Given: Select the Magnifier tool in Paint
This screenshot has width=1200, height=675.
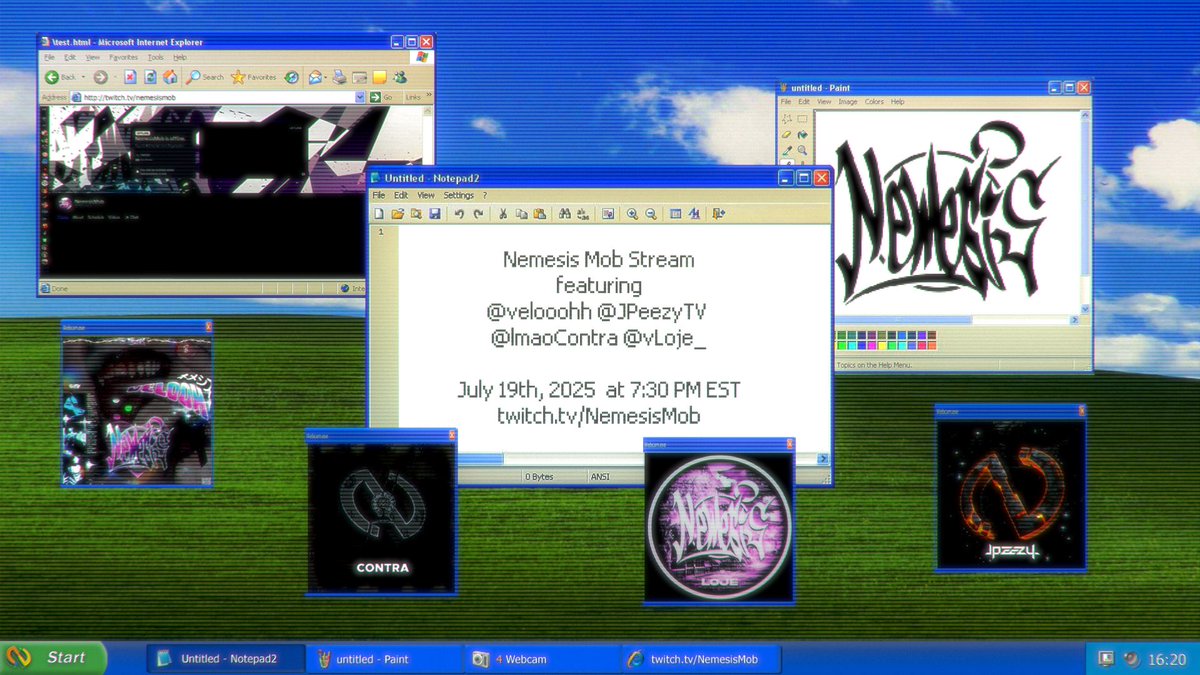Looking at the screenshot, I should (802, 150).
